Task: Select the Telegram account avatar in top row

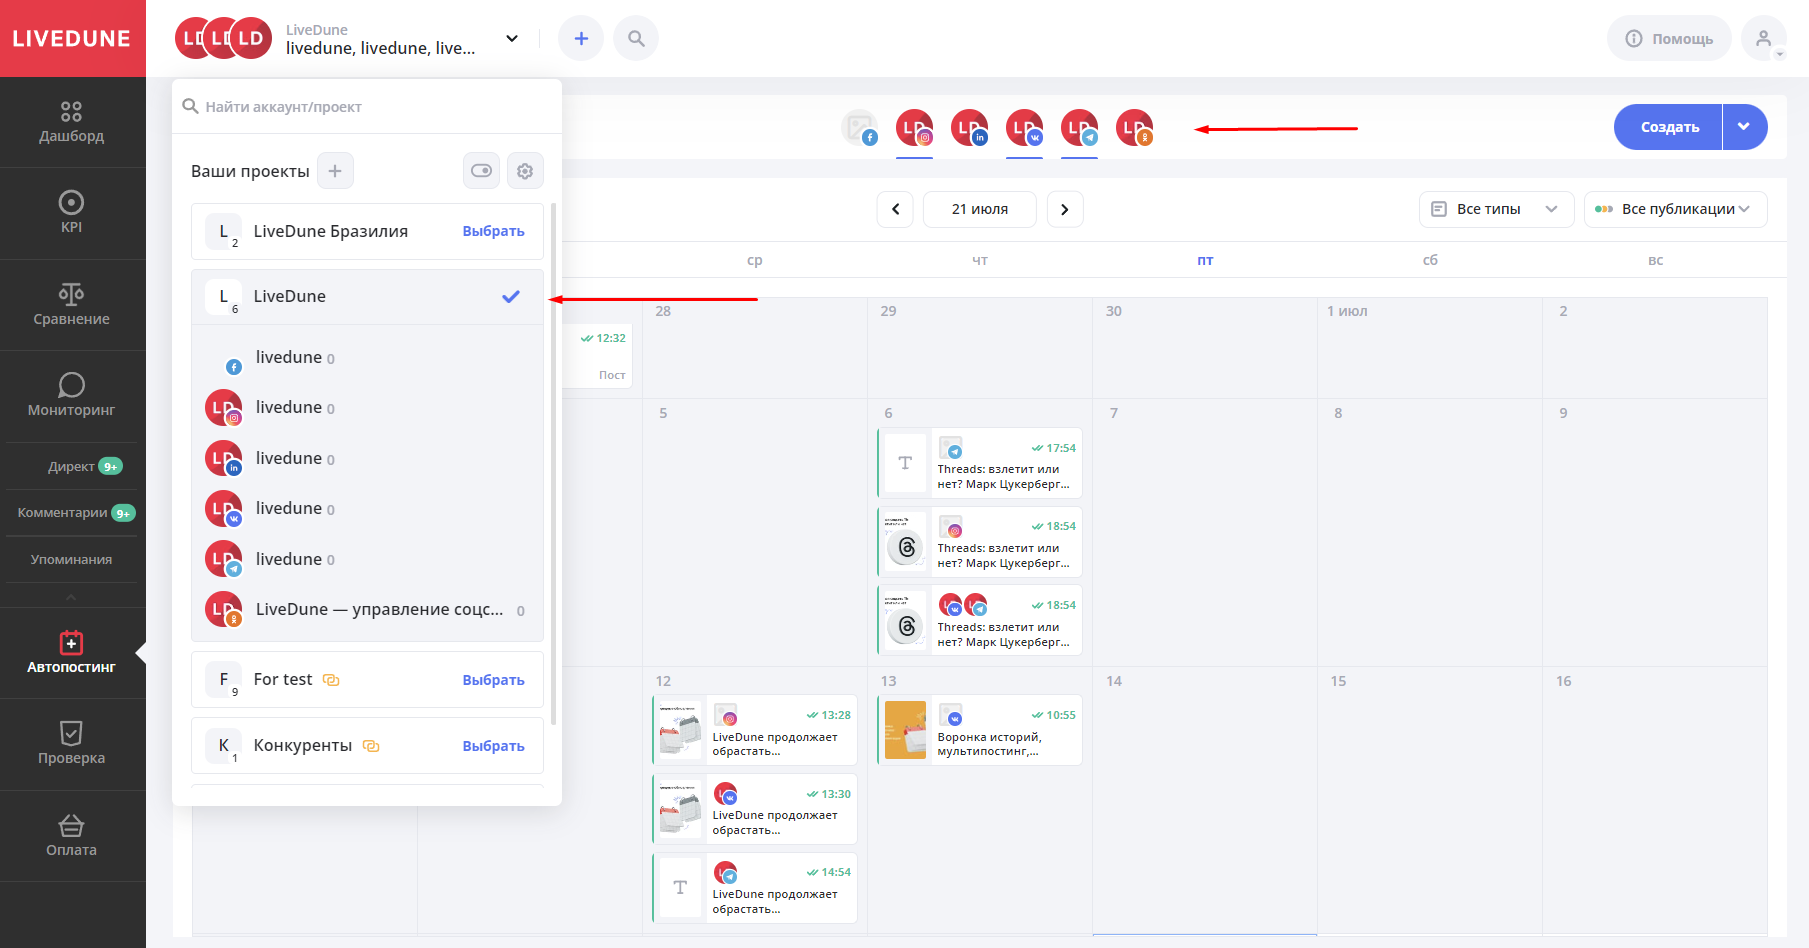Action: 1080,128
